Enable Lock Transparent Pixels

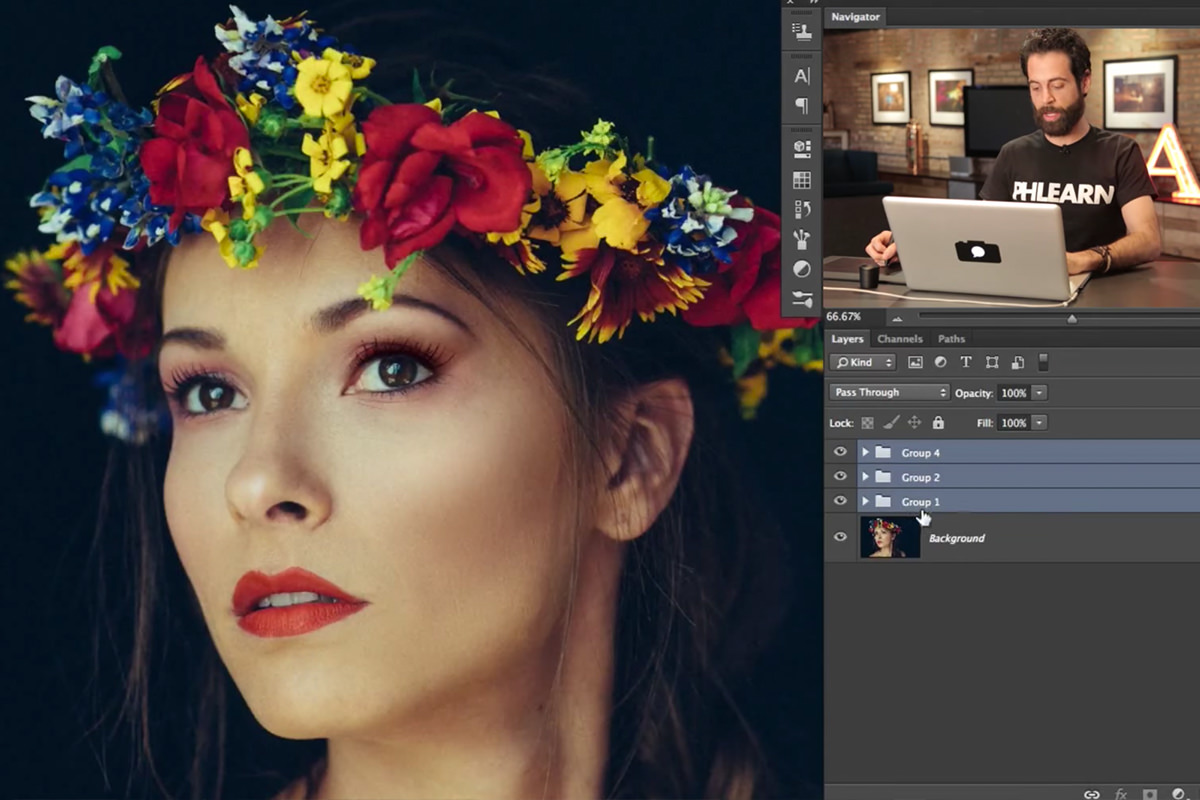click(x=868, y=423)
